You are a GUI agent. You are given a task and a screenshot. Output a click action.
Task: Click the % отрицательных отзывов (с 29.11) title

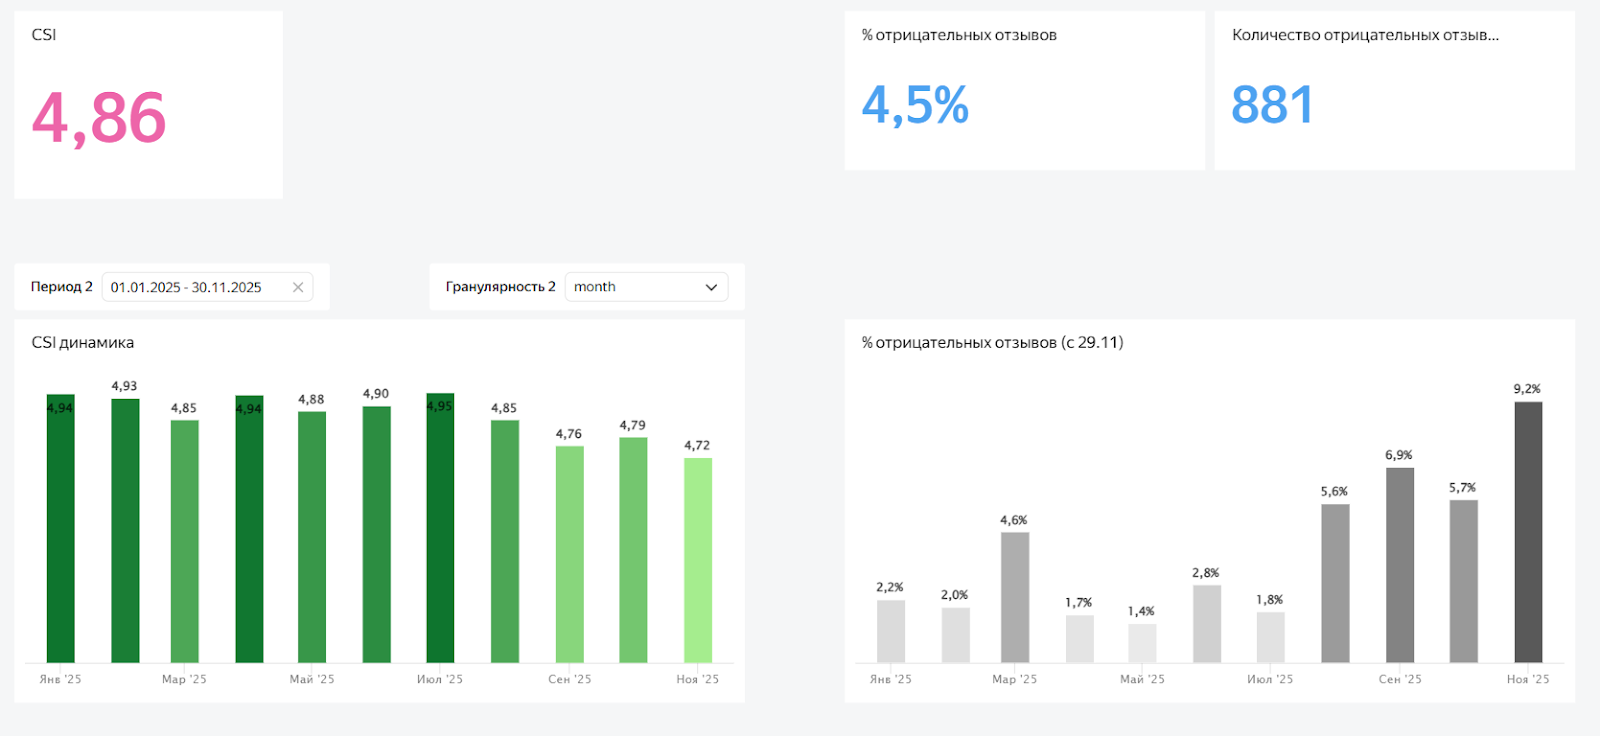click(x=992, y=343)
